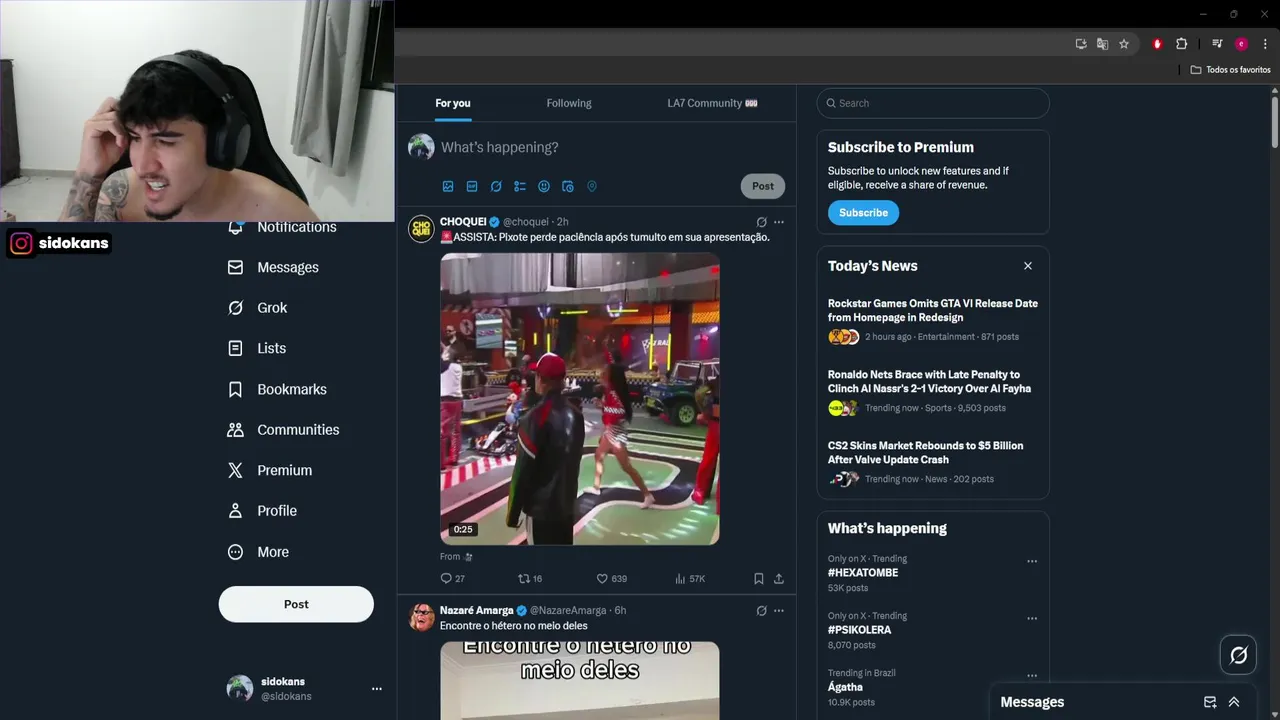
Task: Like the CHOQUEI post
Action: click(611, 578)
